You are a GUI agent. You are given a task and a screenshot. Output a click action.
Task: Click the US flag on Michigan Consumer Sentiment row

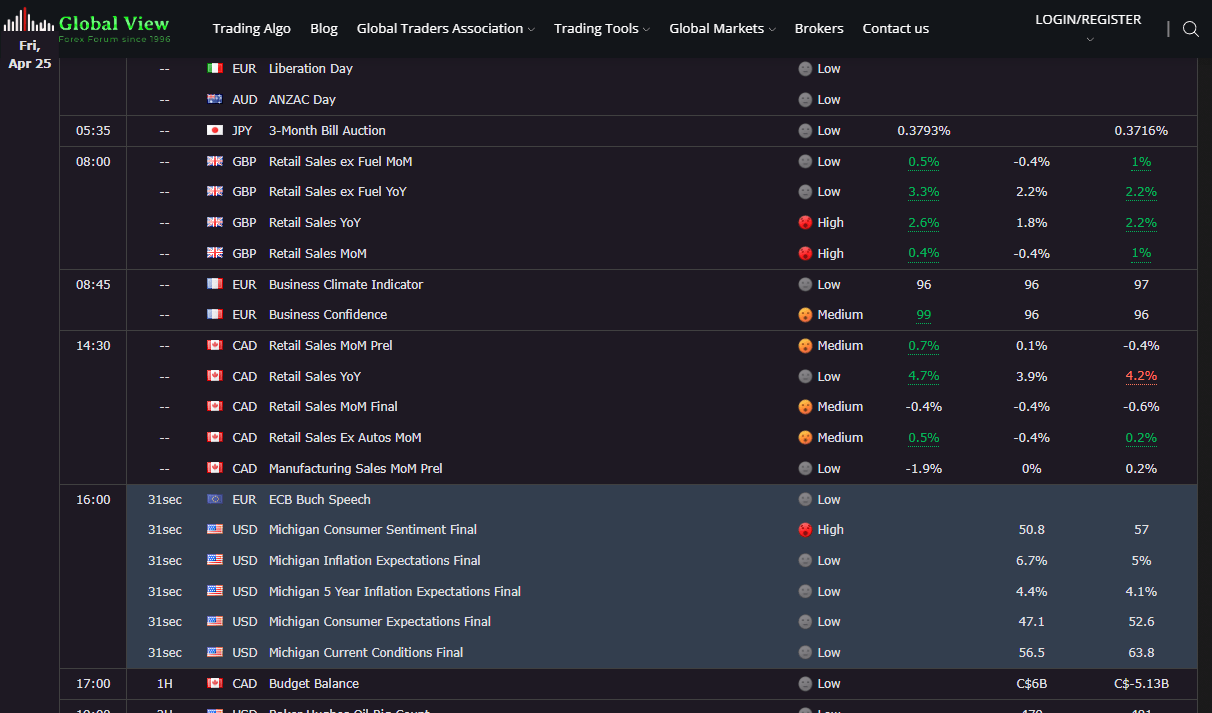pyautogui.click(x=214, y=530)
